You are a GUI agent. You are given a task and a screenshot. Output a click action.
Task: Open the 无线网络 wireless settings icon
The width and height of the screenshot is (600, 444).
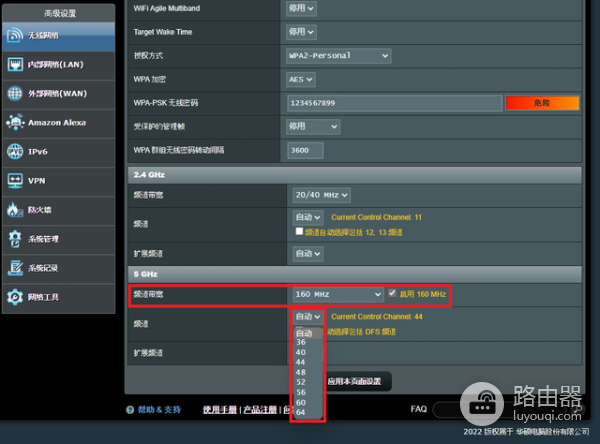(15, 36)
